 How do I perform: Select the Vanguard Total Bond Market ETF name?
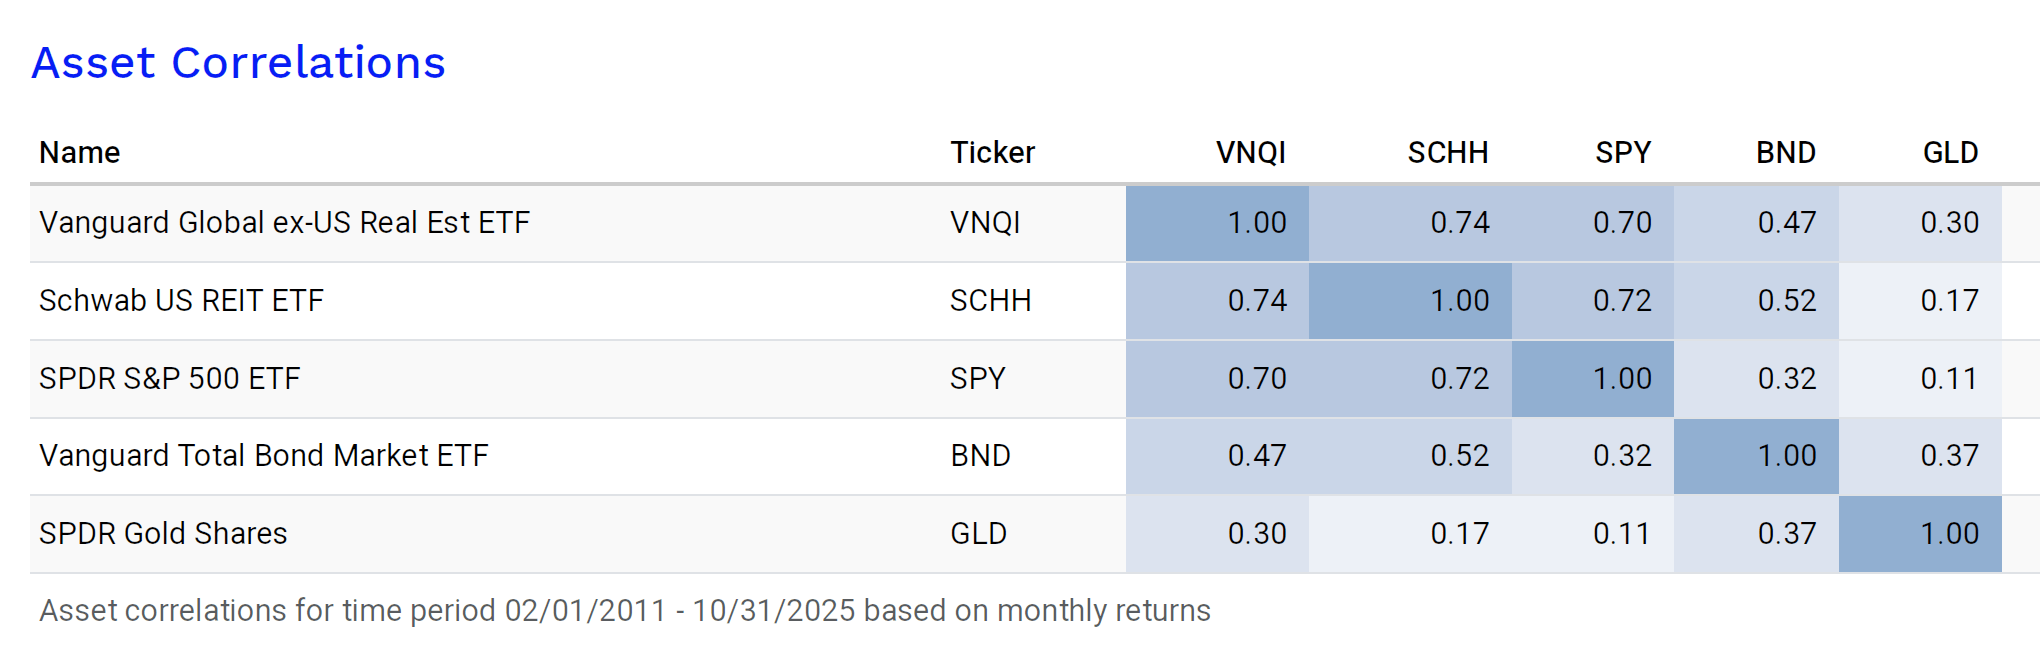[x=263, y=455]
